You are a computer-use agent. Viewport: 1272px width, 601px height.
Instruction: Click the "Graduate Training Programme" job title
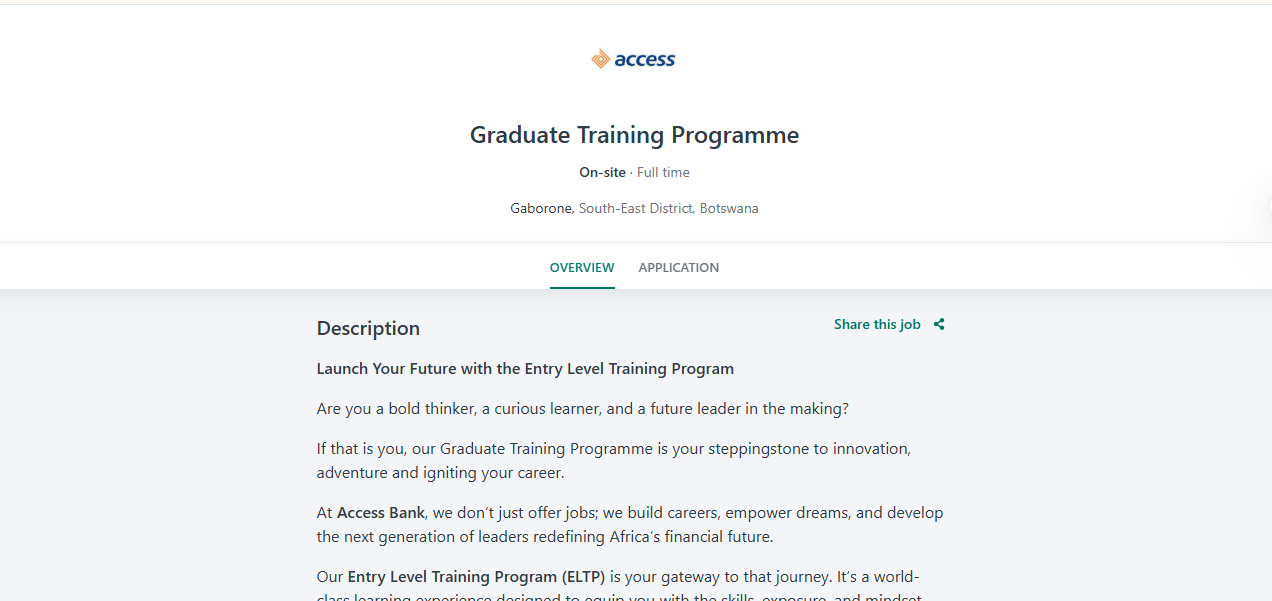[633, 135]
